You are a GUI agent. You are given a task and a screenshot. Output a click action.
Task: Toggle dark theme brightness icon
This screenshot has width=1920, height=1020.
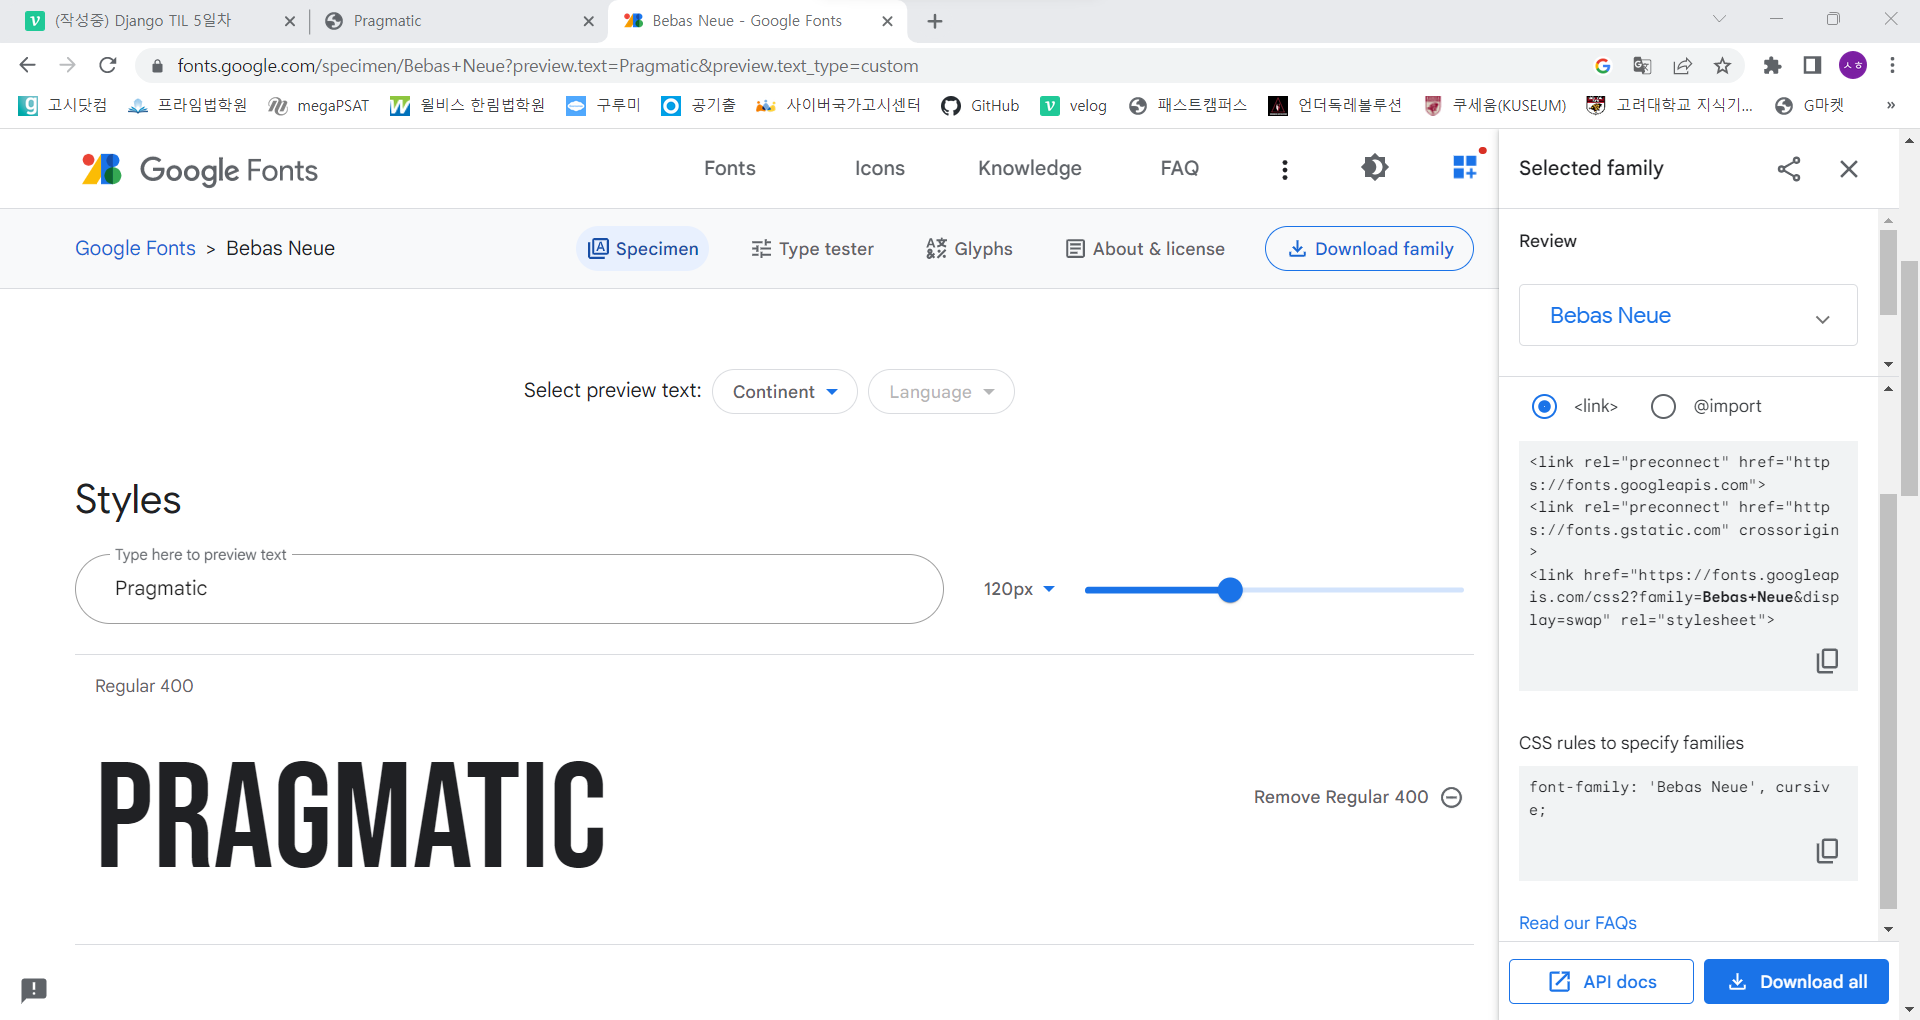pyautogui.click(x=1375, y=168)
